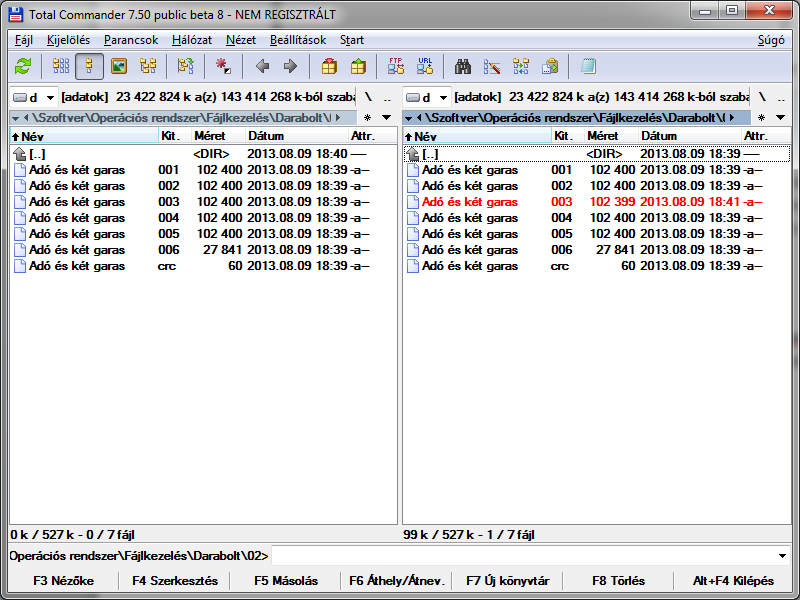Launch the multi-rename tool with pencil icon
The height and width of the screenshot is (600, 800).
(x=492, y=66)
